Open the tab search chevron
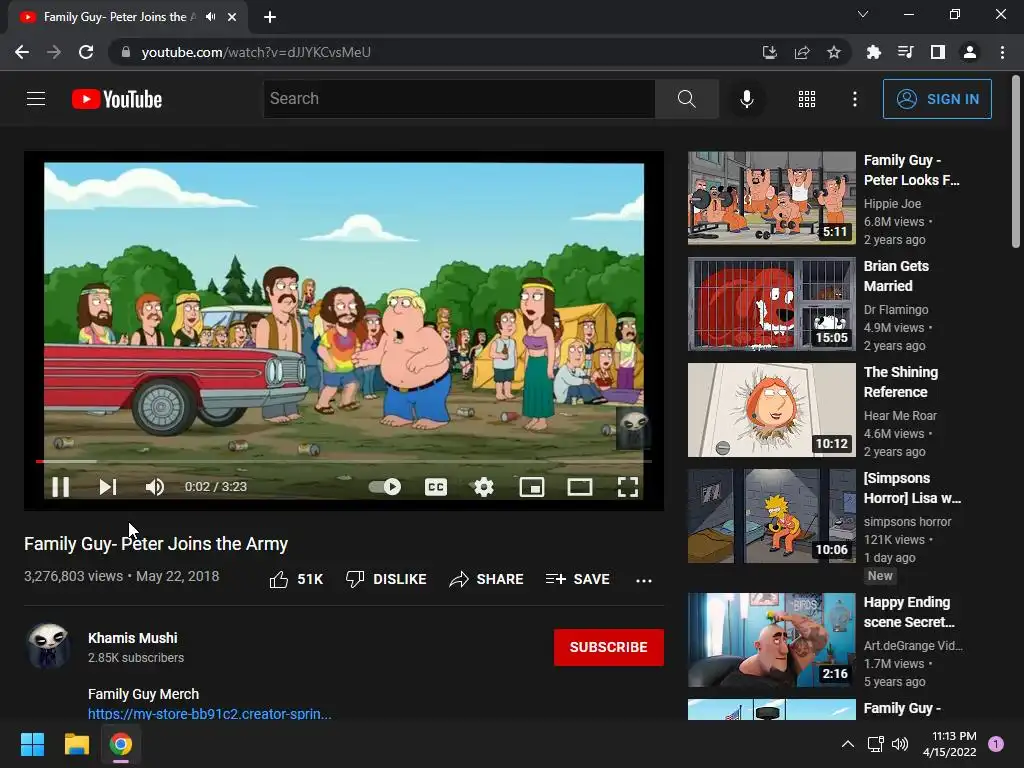Screen dimensions: 1024x768 [863, 14]
